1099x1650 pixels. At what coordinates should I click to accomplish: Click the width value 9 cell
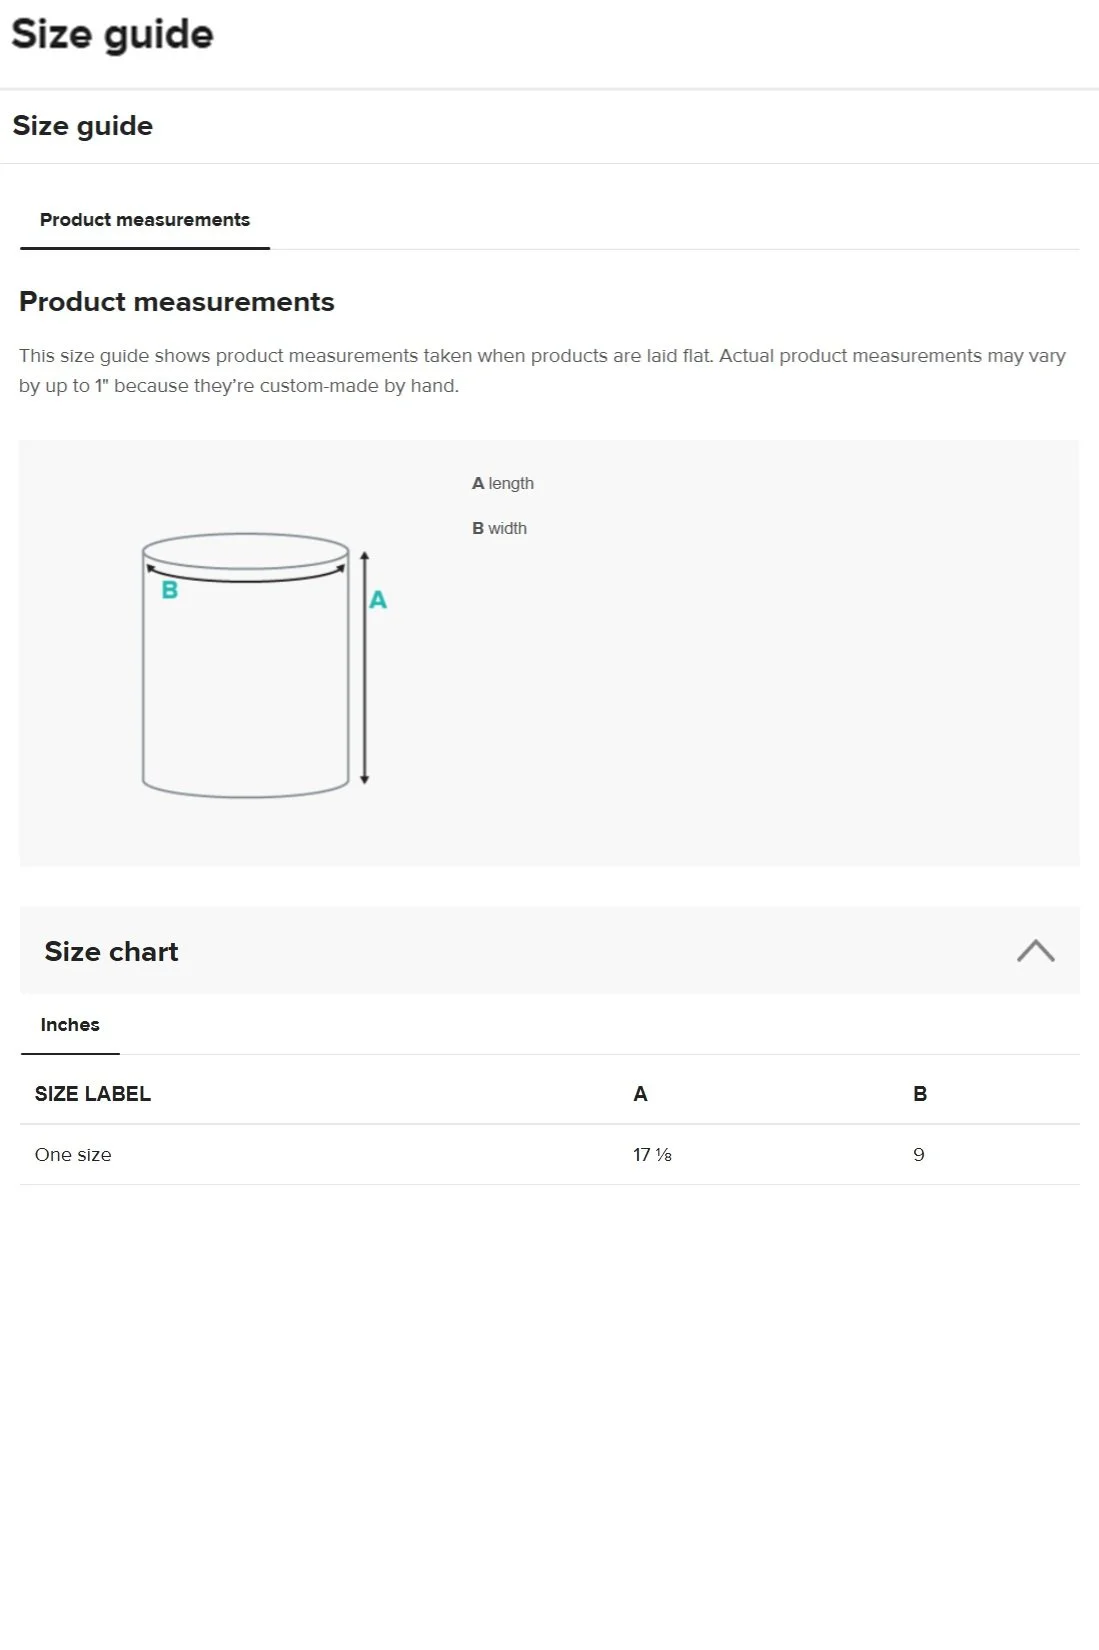coord(919,1155)
